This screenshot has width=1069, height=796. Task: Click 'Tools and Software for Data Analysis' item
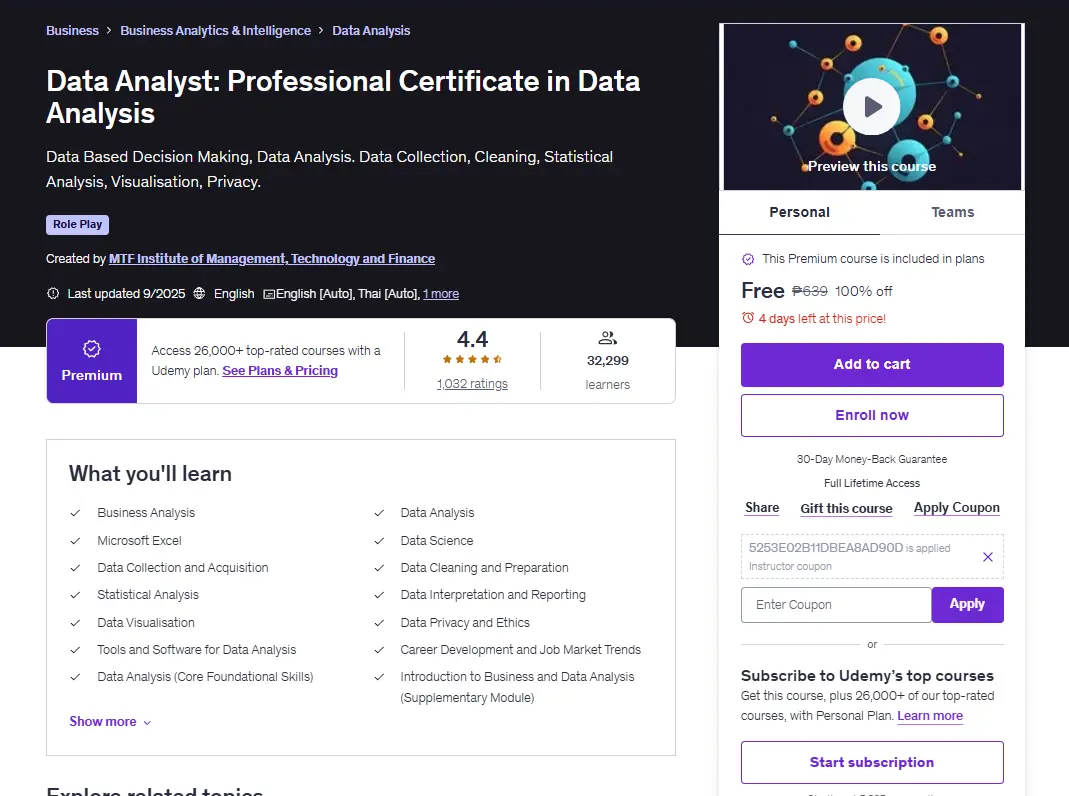tap(196, 649)
